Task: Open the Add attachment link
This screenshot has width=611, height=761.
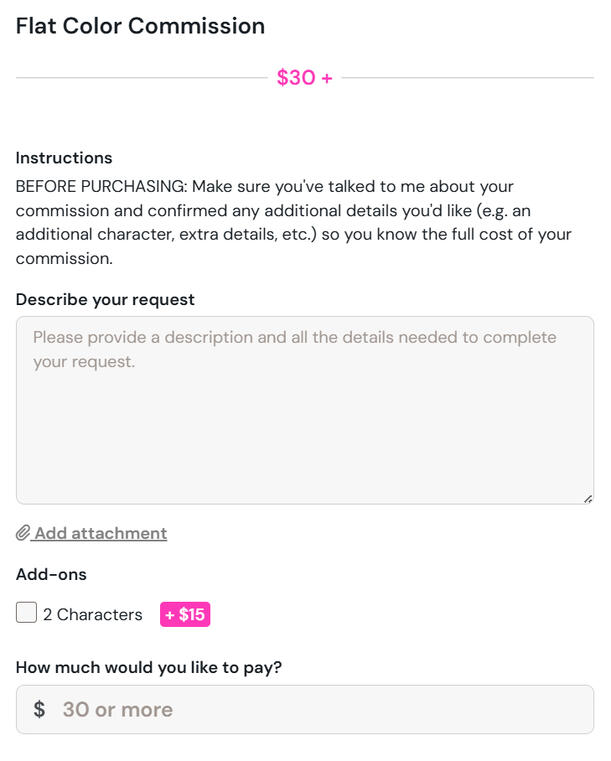Action: (x=100, y=534)
